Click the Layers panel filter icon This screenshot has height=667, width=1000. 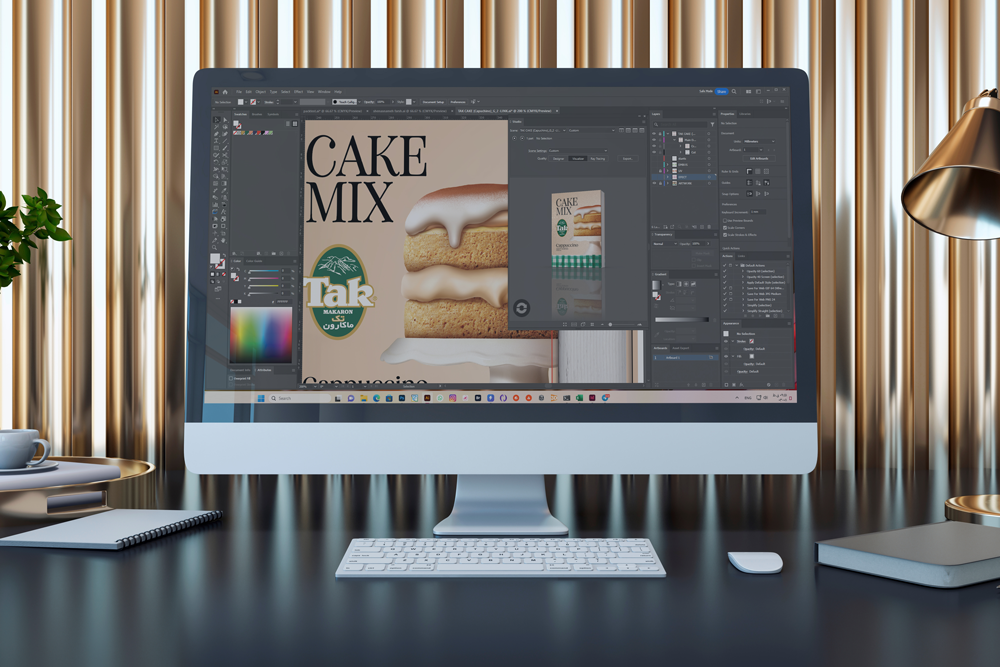[x=711, y=124]
